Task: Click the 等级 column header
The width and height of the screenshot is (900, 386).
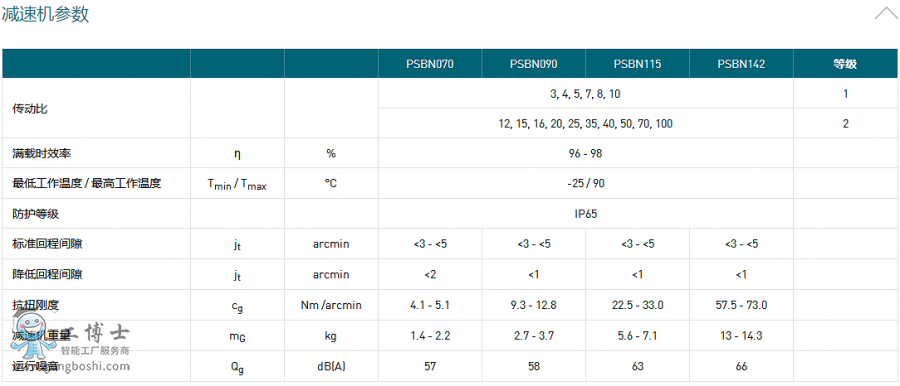Action: click(845, 64)
